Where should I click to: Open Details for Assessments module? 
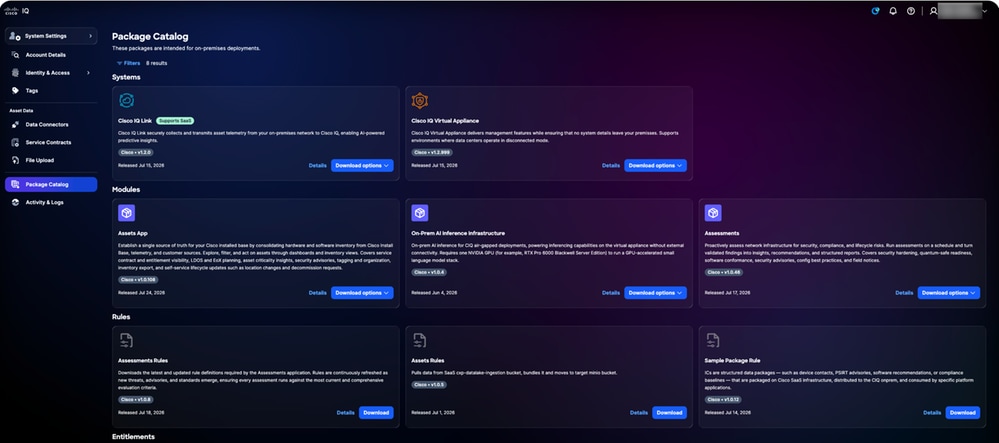tap(904, 293)
